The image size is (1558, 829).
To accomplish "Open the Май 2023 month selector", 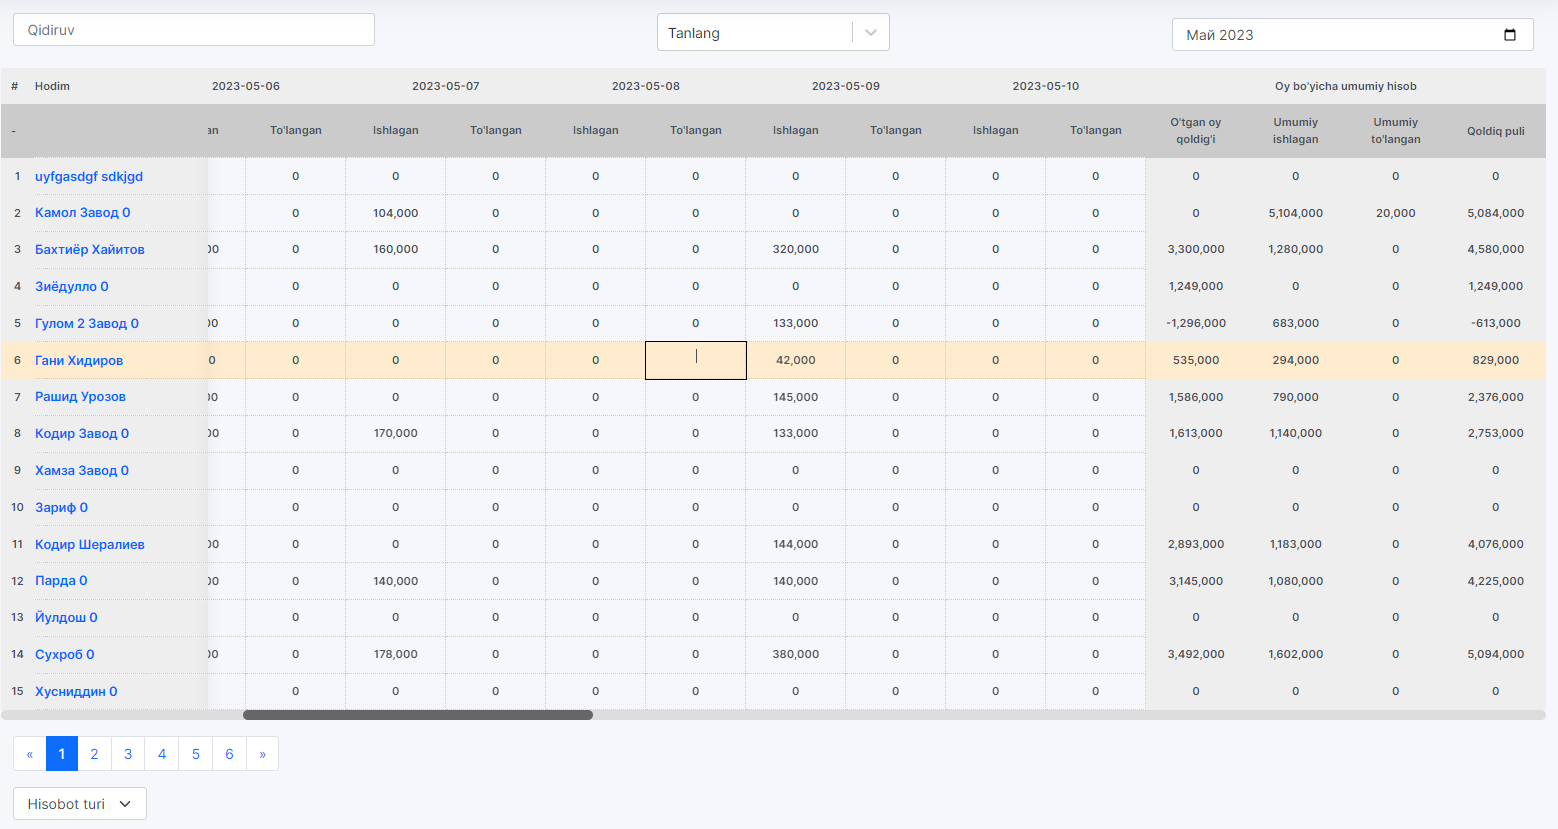I will tap(1340, 35).
